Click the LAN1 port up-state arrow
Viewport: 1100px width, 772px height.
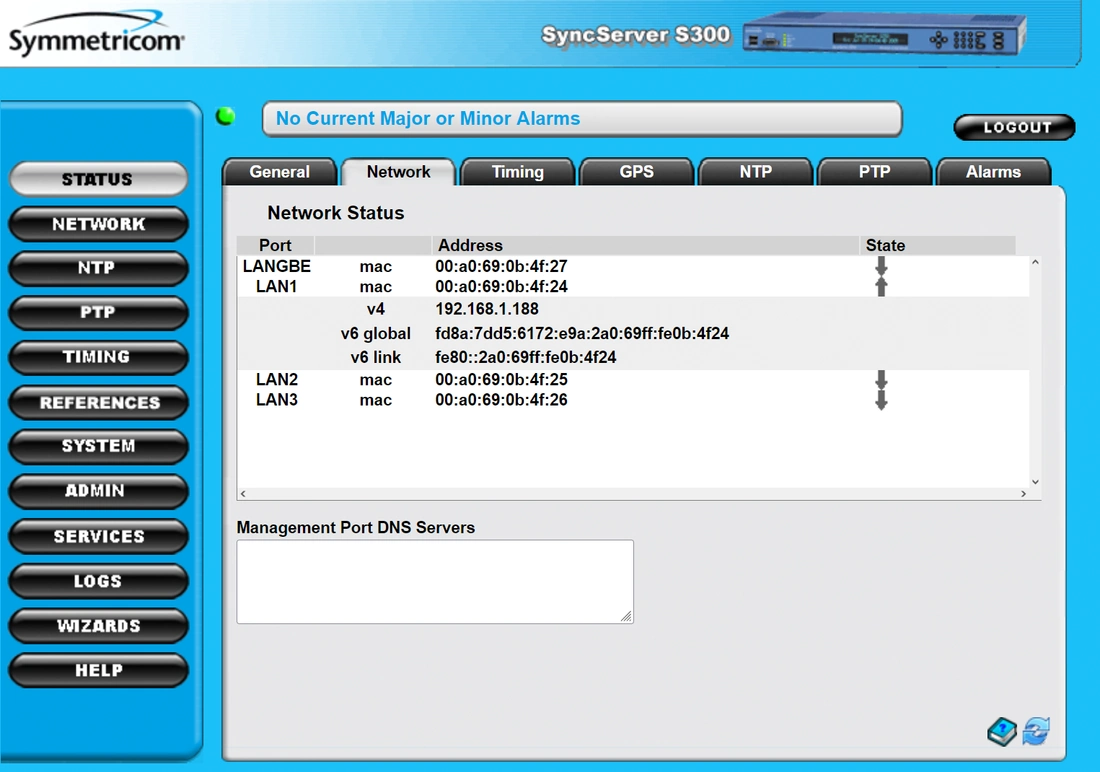881,286
